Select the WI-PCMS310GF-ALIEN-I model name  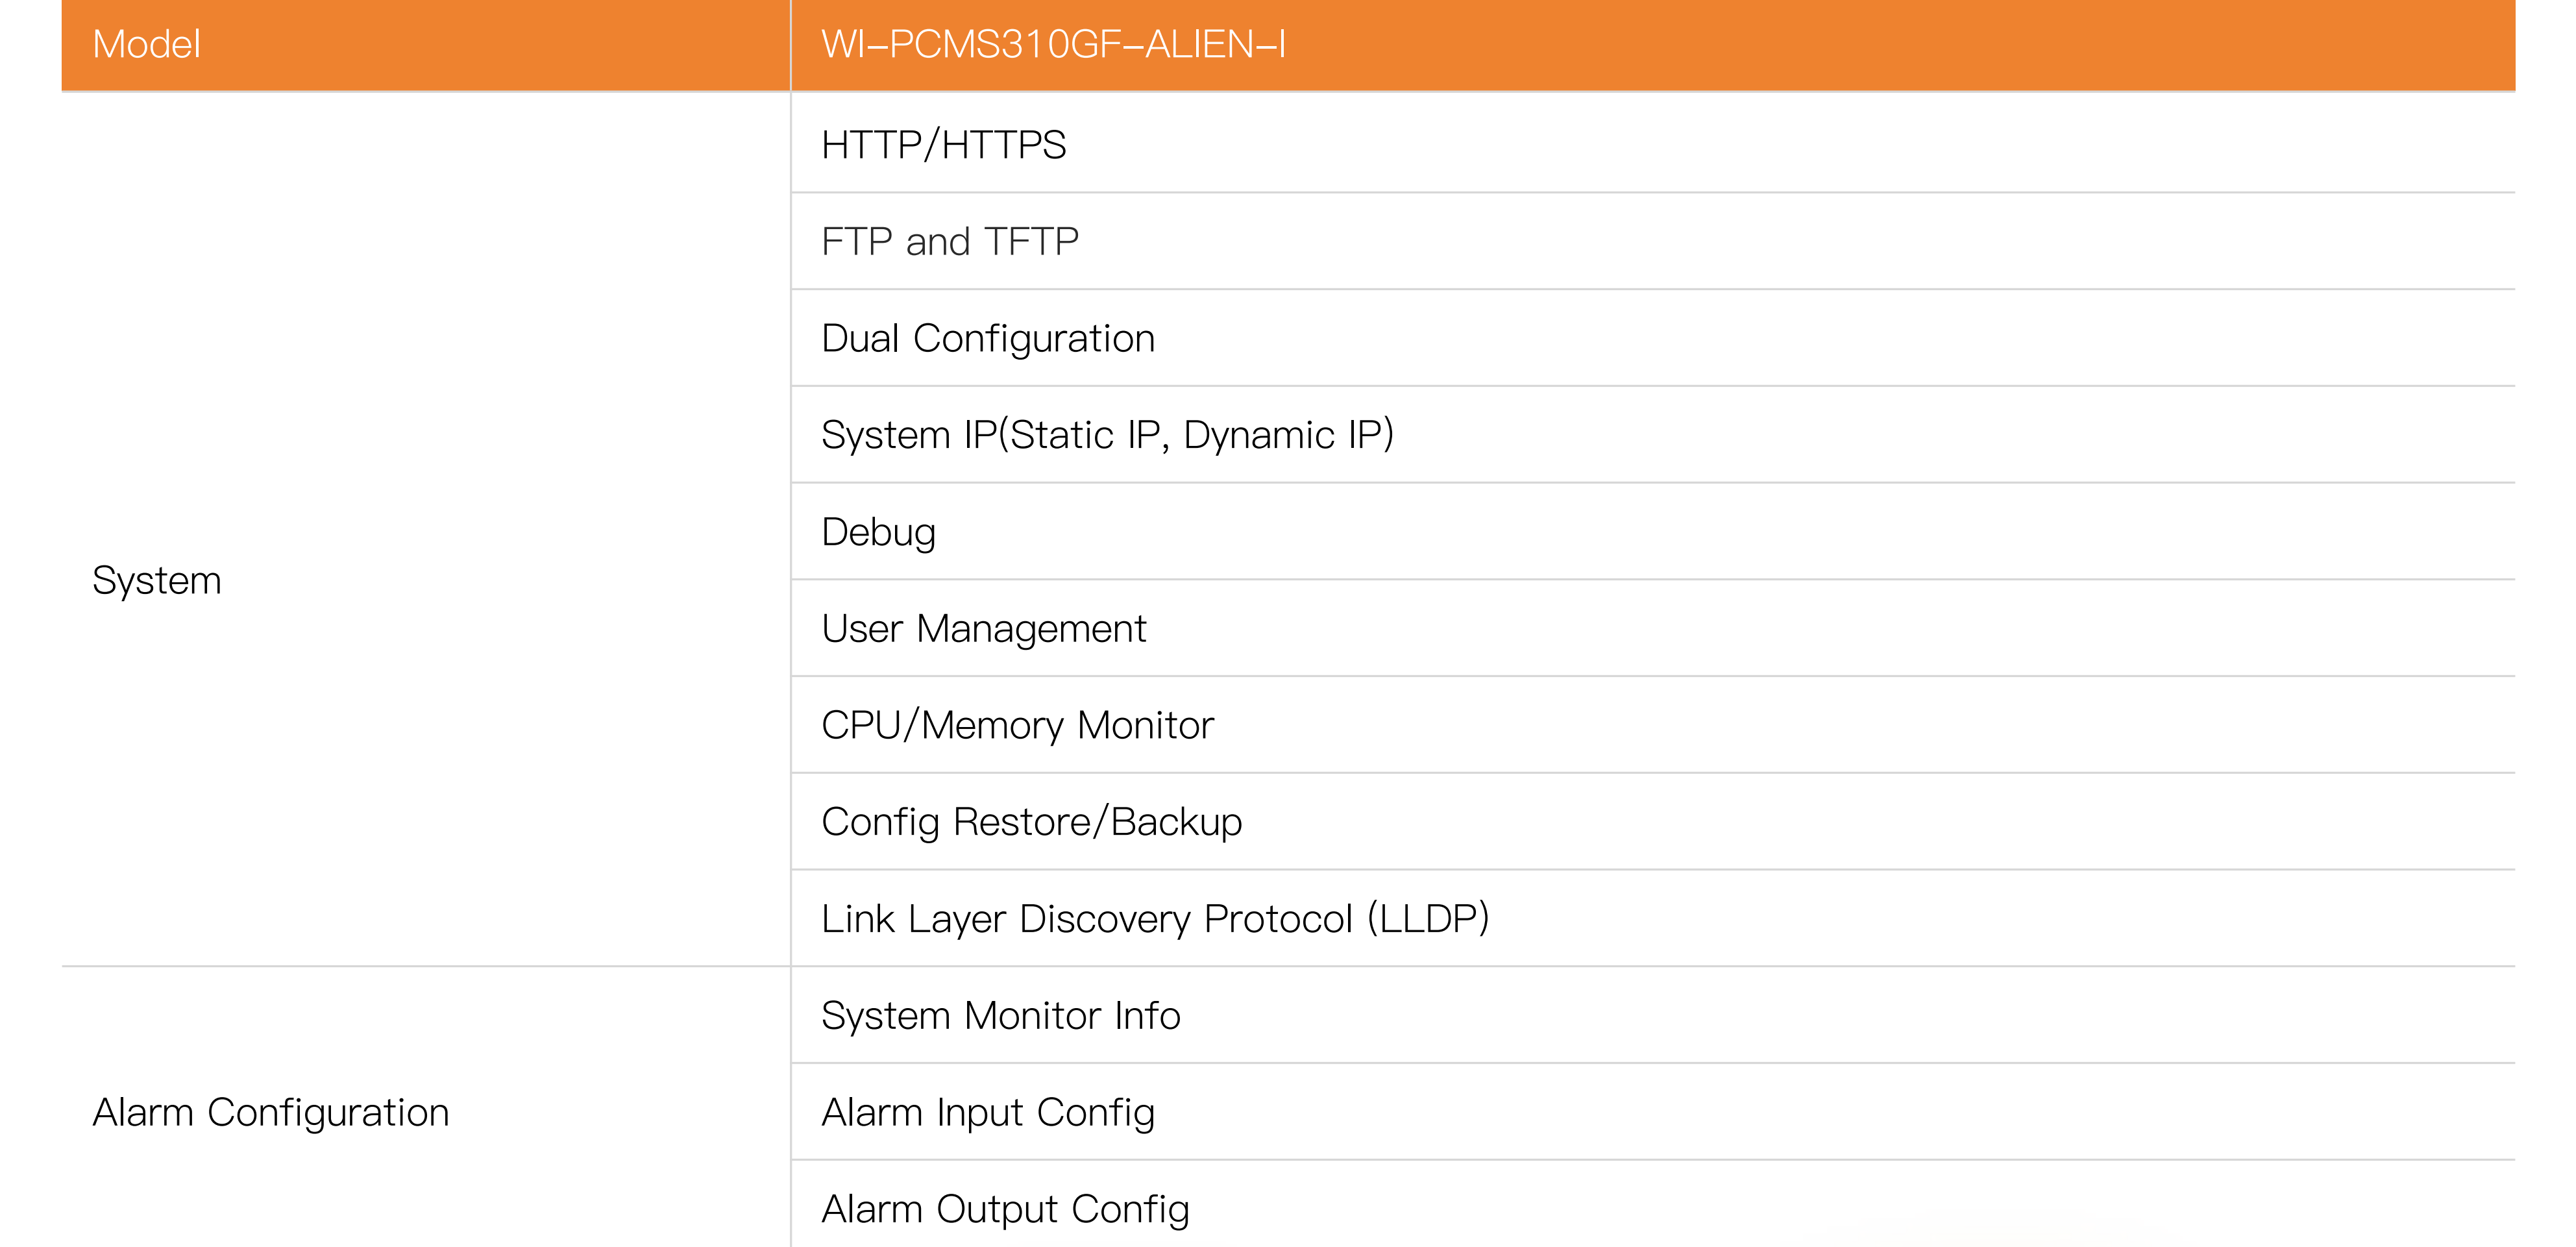pos(1053,45)
